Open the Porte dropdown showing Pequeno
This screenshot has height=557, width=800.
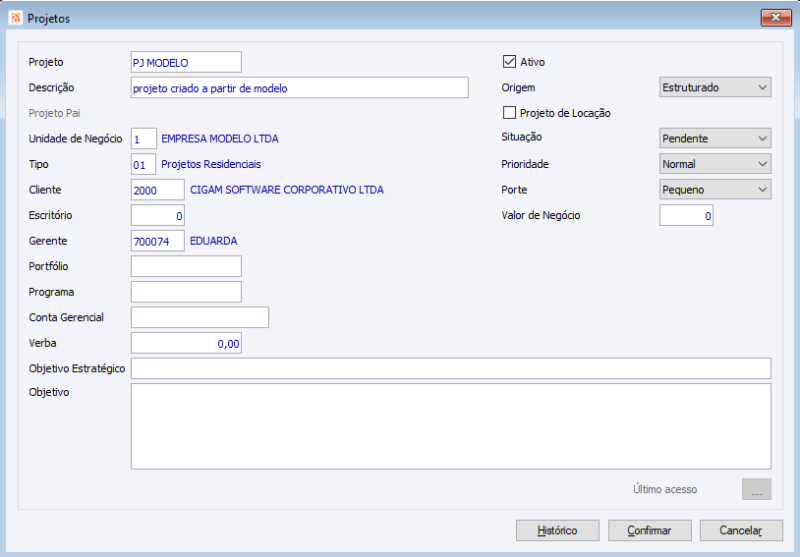(715, 189)
